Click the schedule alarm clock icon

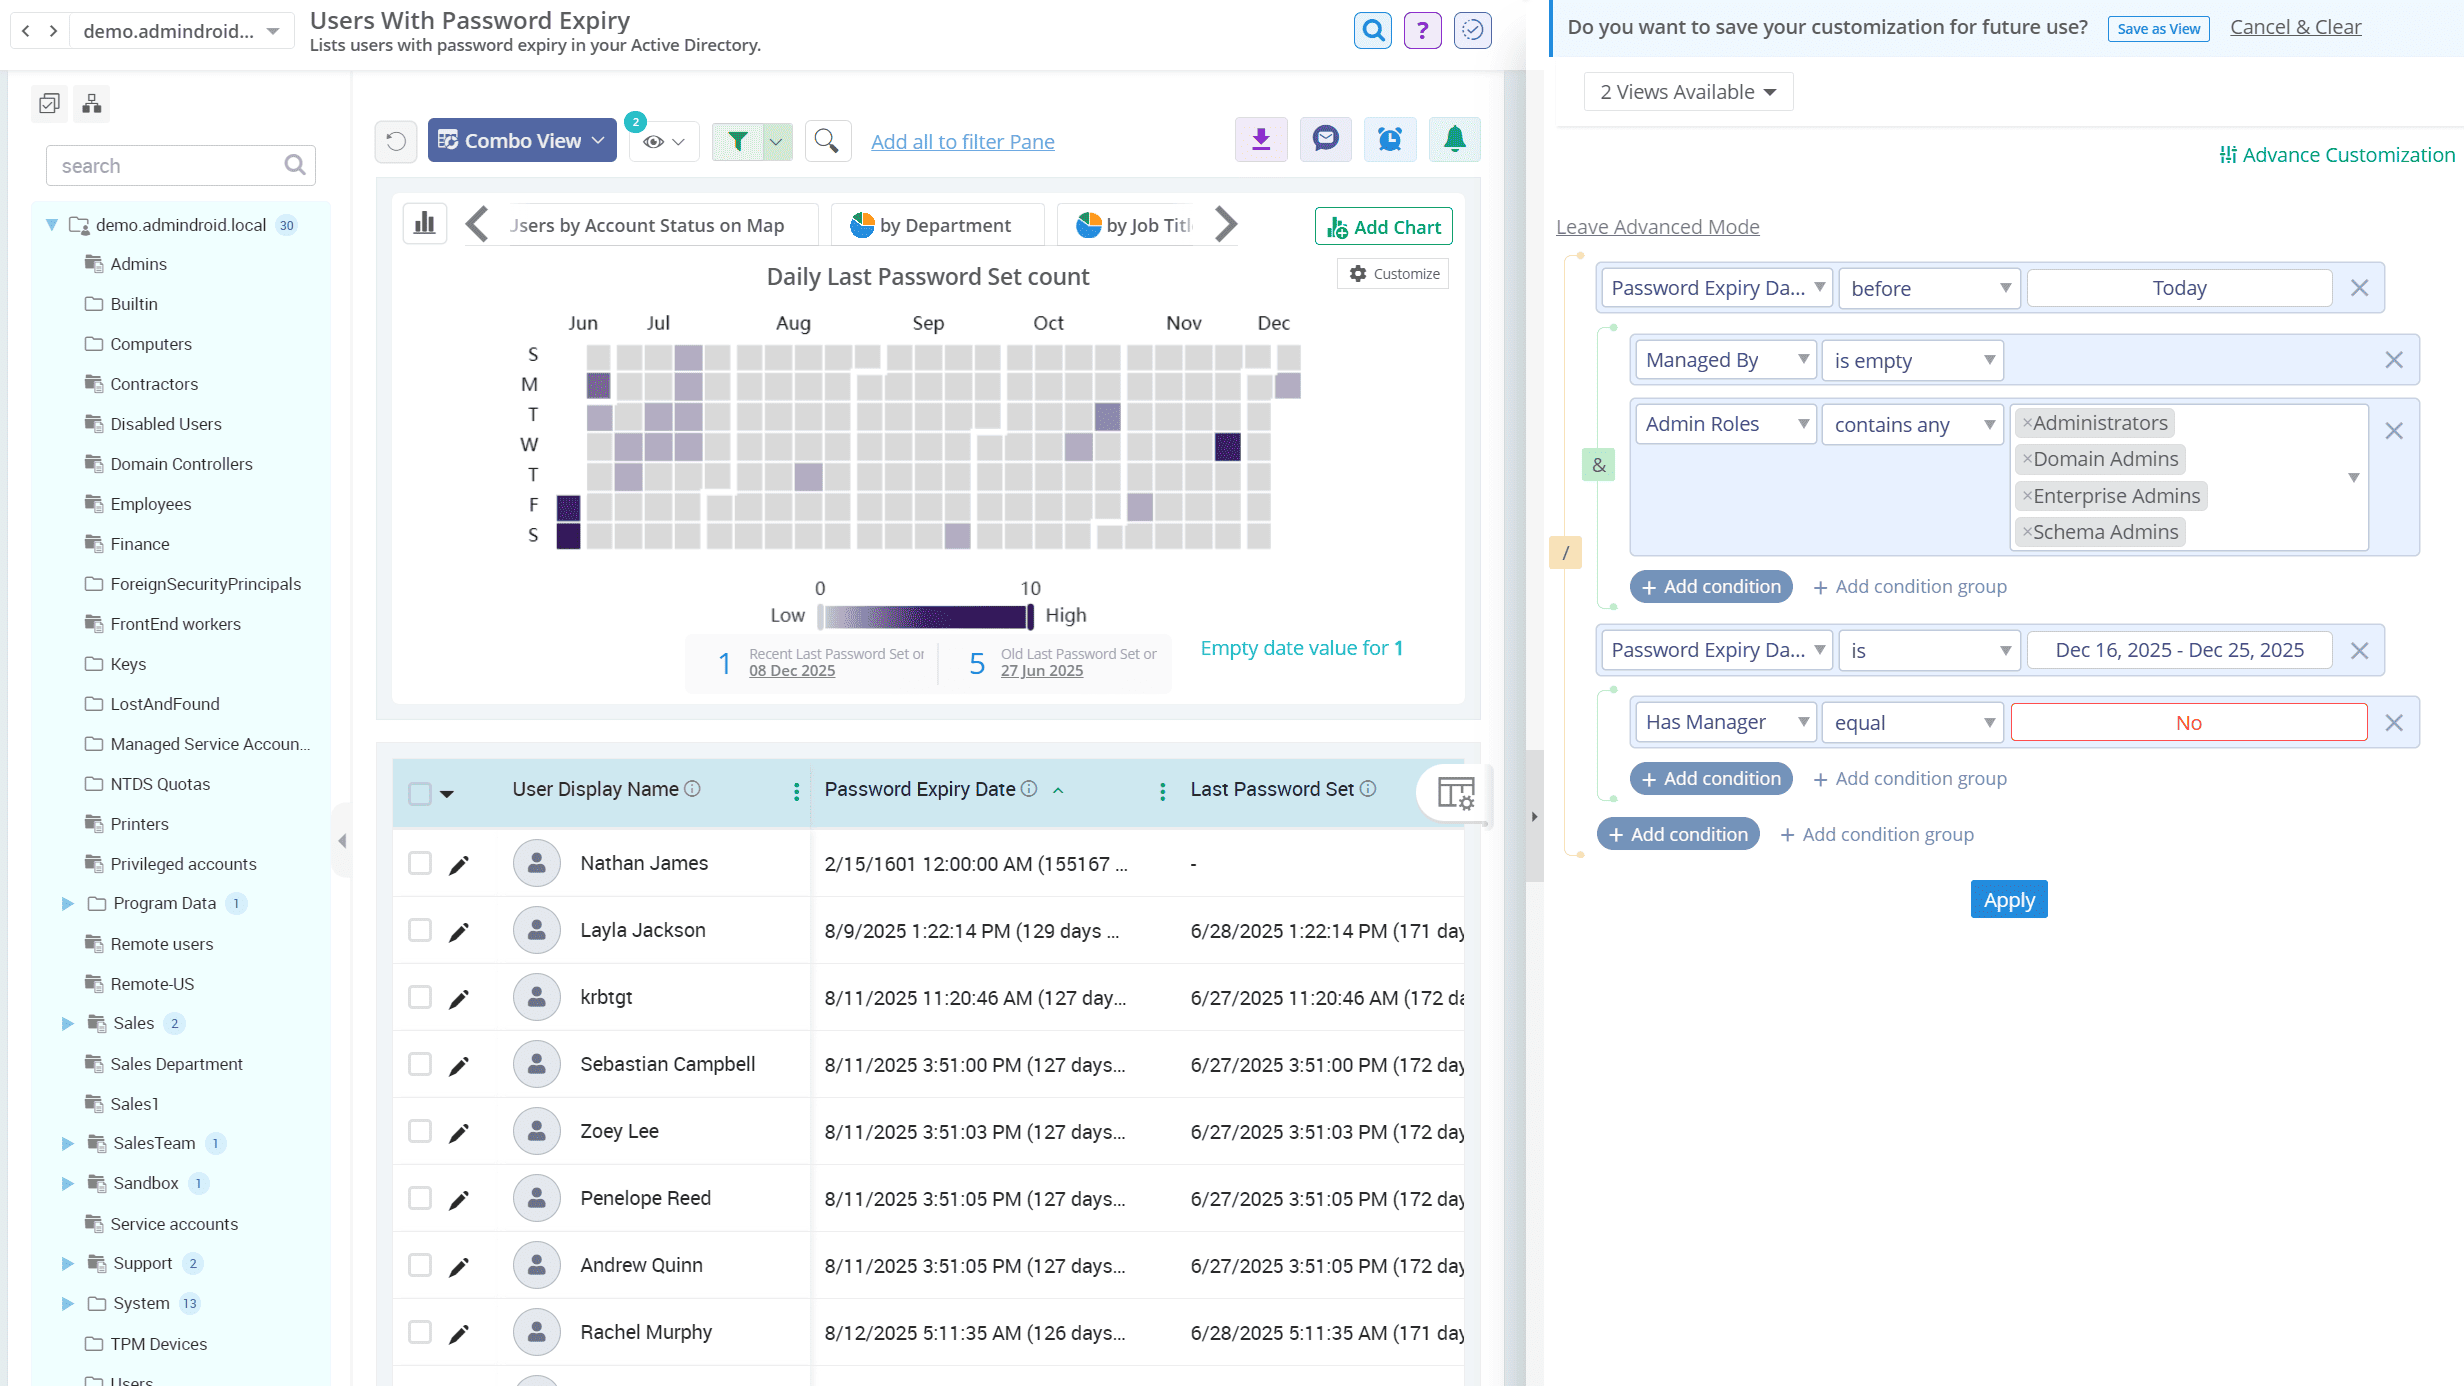click(x=1390, y=140)
